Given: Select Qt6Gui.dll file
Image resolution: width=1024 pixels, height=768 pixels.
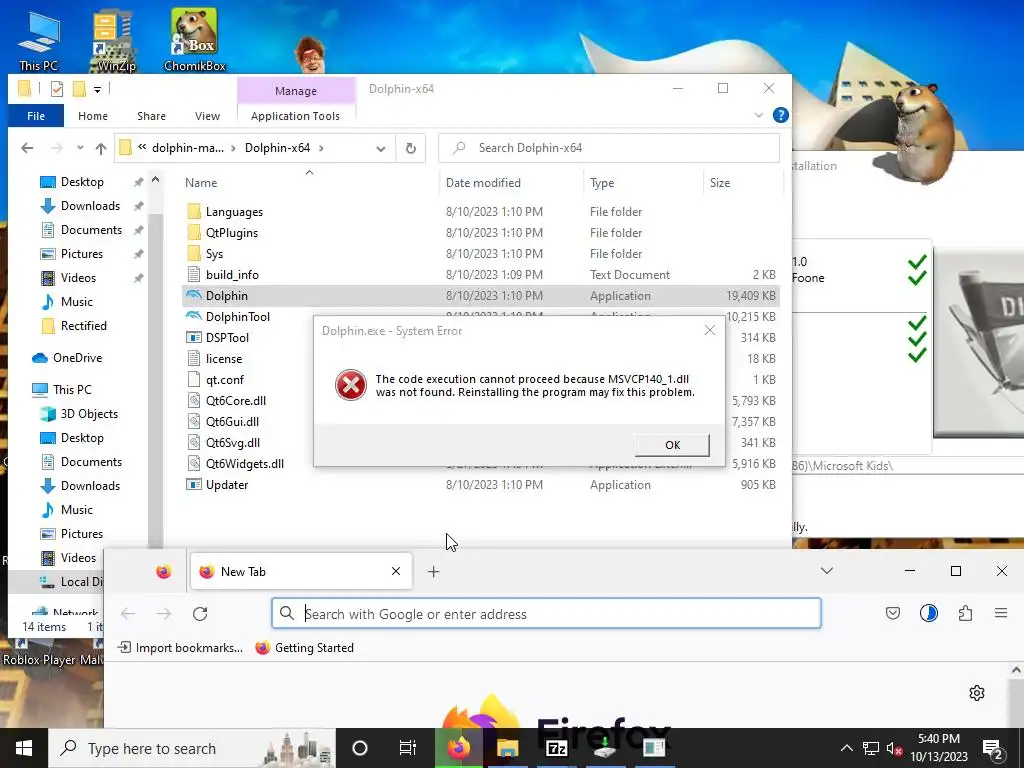Looking at the screenshot, I should [232, 422].
